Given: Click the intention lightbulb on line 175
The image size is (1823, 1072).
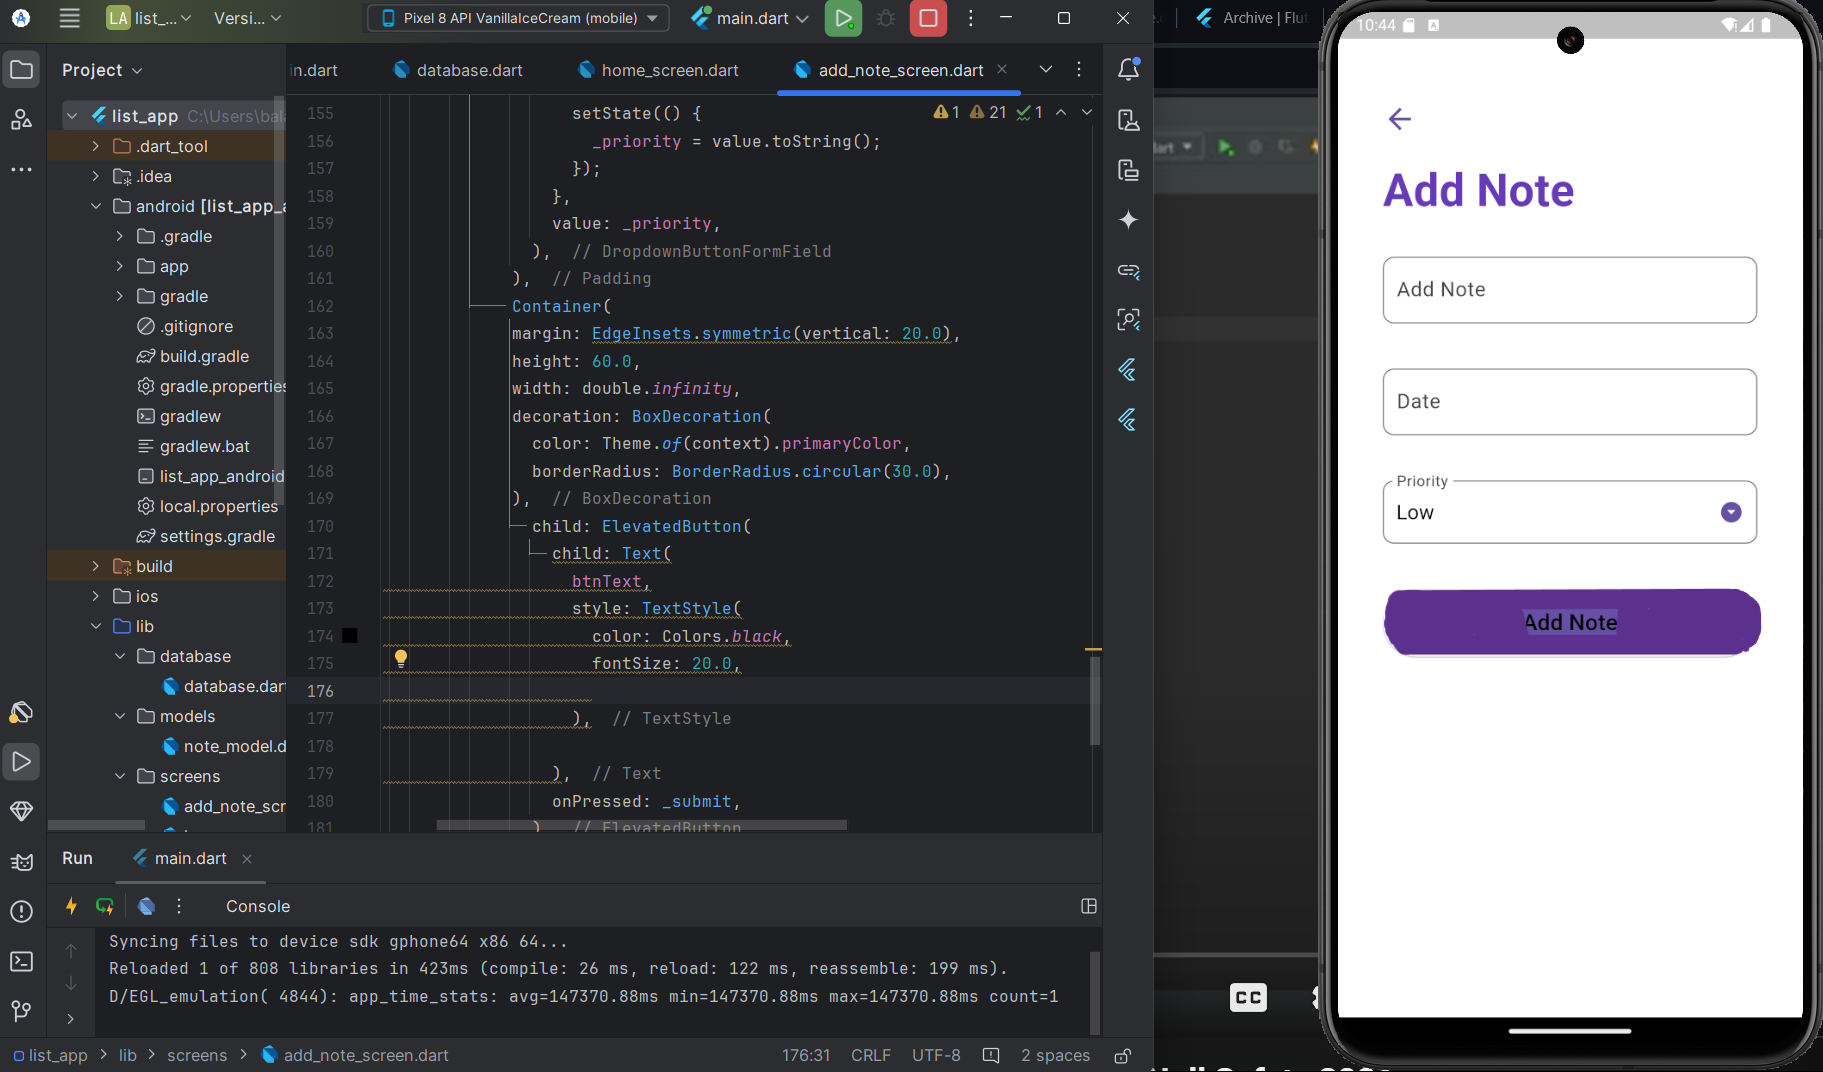Looking at the screenshot, I should [401, 658].
